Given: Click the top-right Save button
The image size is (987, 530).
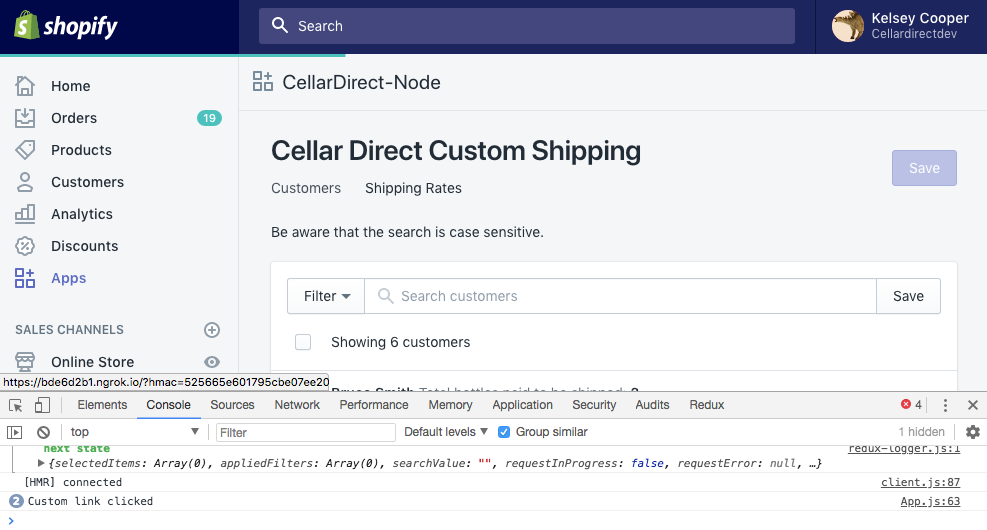Looking at the screenshot, I should [924, 168].
